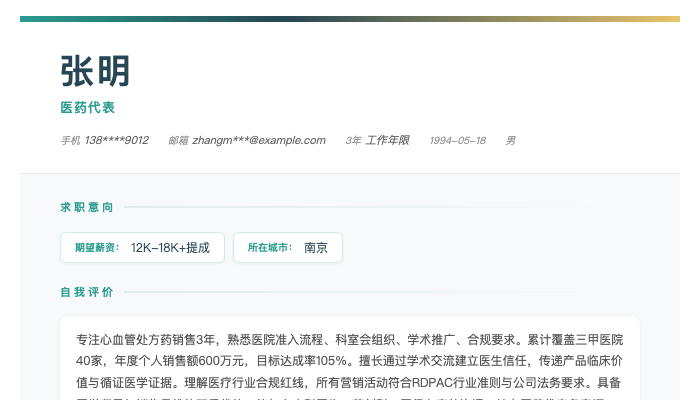Select the job title 医药代表

pos(88,108)
